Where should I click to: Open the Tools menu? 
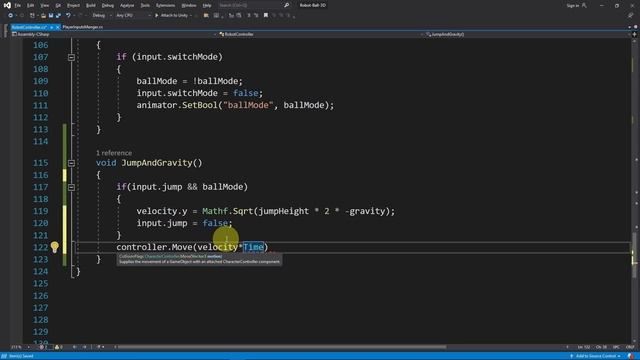(x=145, y=6)
